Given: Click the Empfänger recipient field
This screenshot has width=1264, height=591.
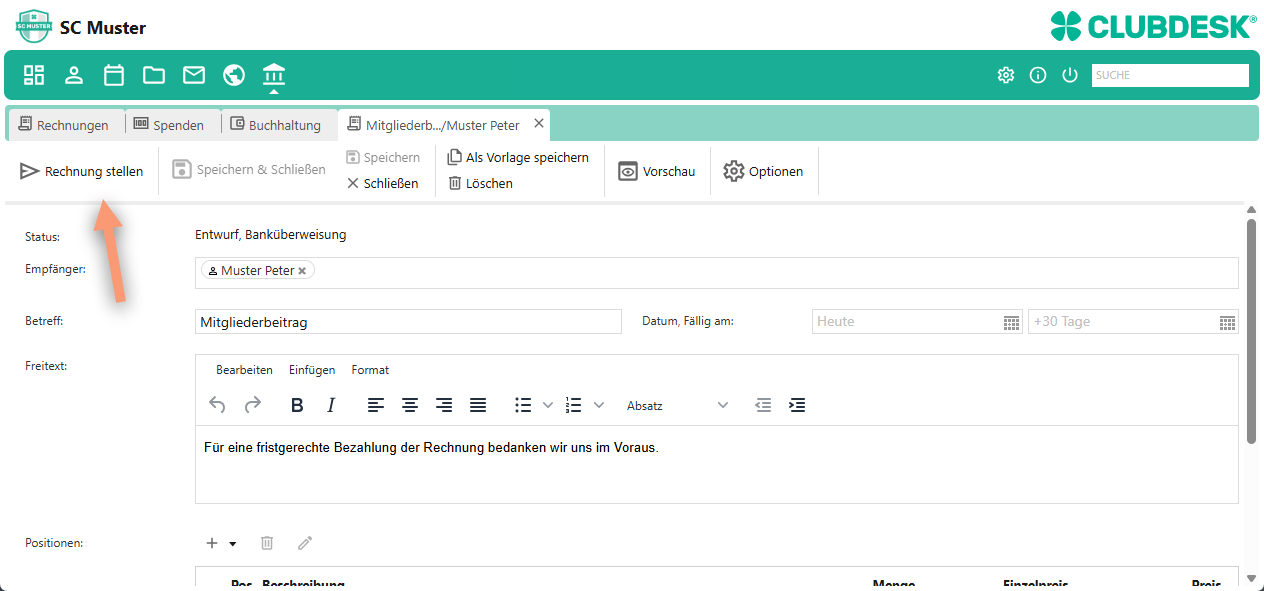Looking at the screenshot, I should click(x=716, y=273).
